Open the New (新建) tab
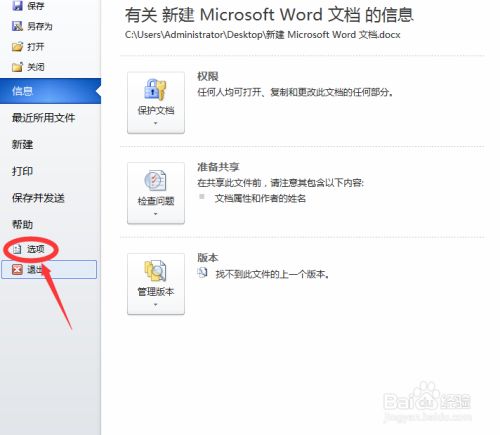500x435 pixels. pos(22,144)
